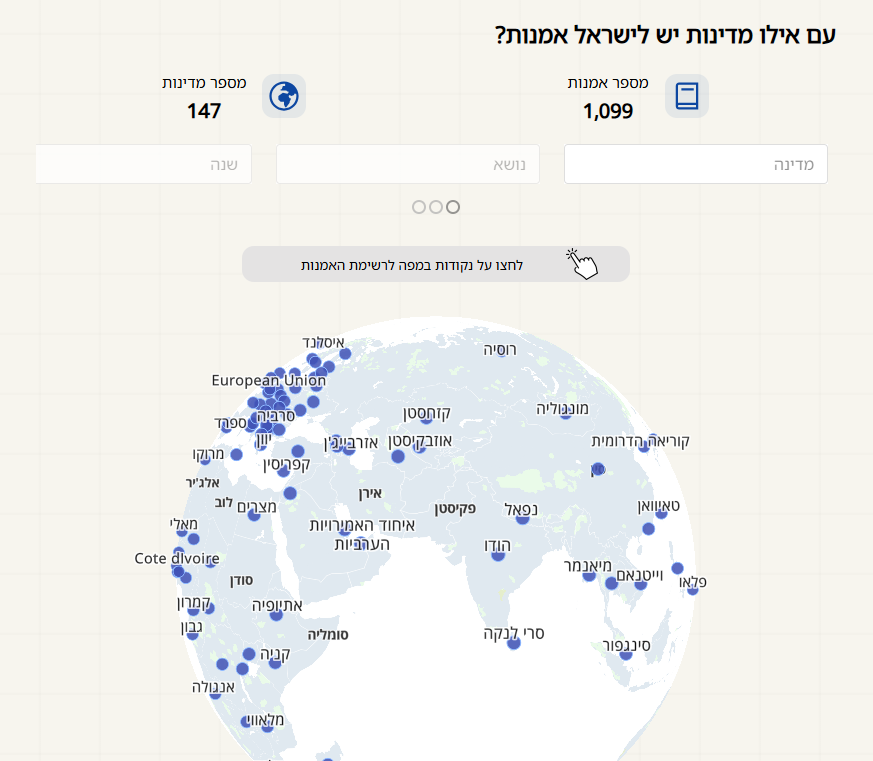Click the globe countries icon
The image size is (873, 761).
pos(284,96)
